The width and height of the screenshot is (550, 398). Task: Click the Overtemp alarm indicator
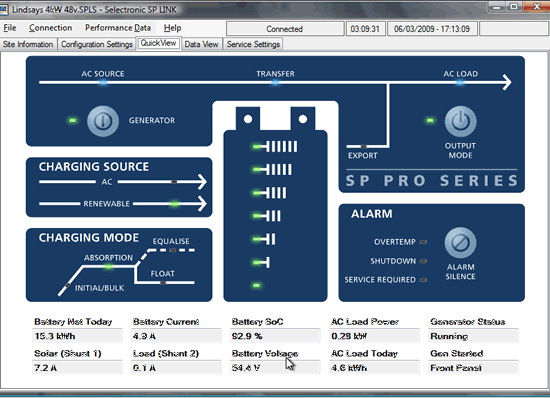pos(423,242)
